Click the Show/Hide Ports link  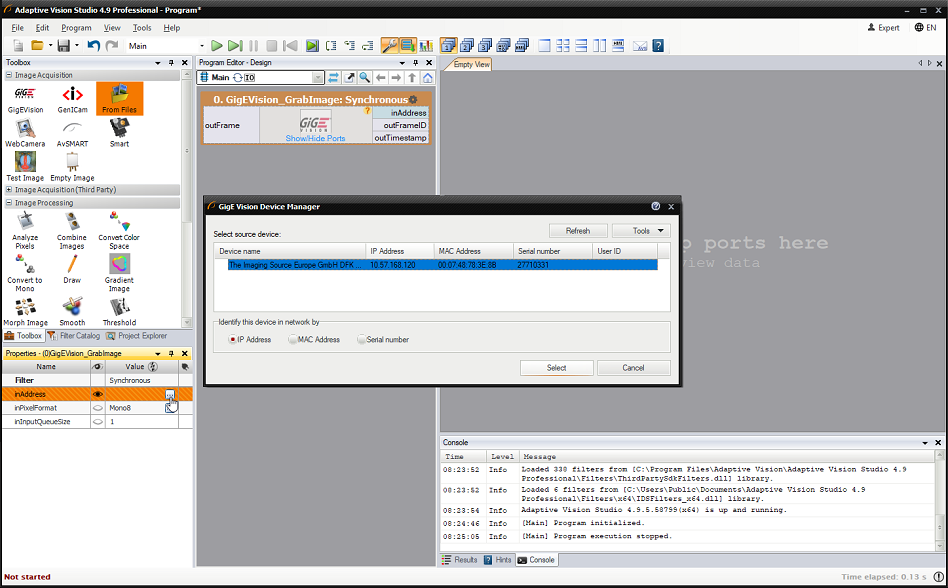315,138
